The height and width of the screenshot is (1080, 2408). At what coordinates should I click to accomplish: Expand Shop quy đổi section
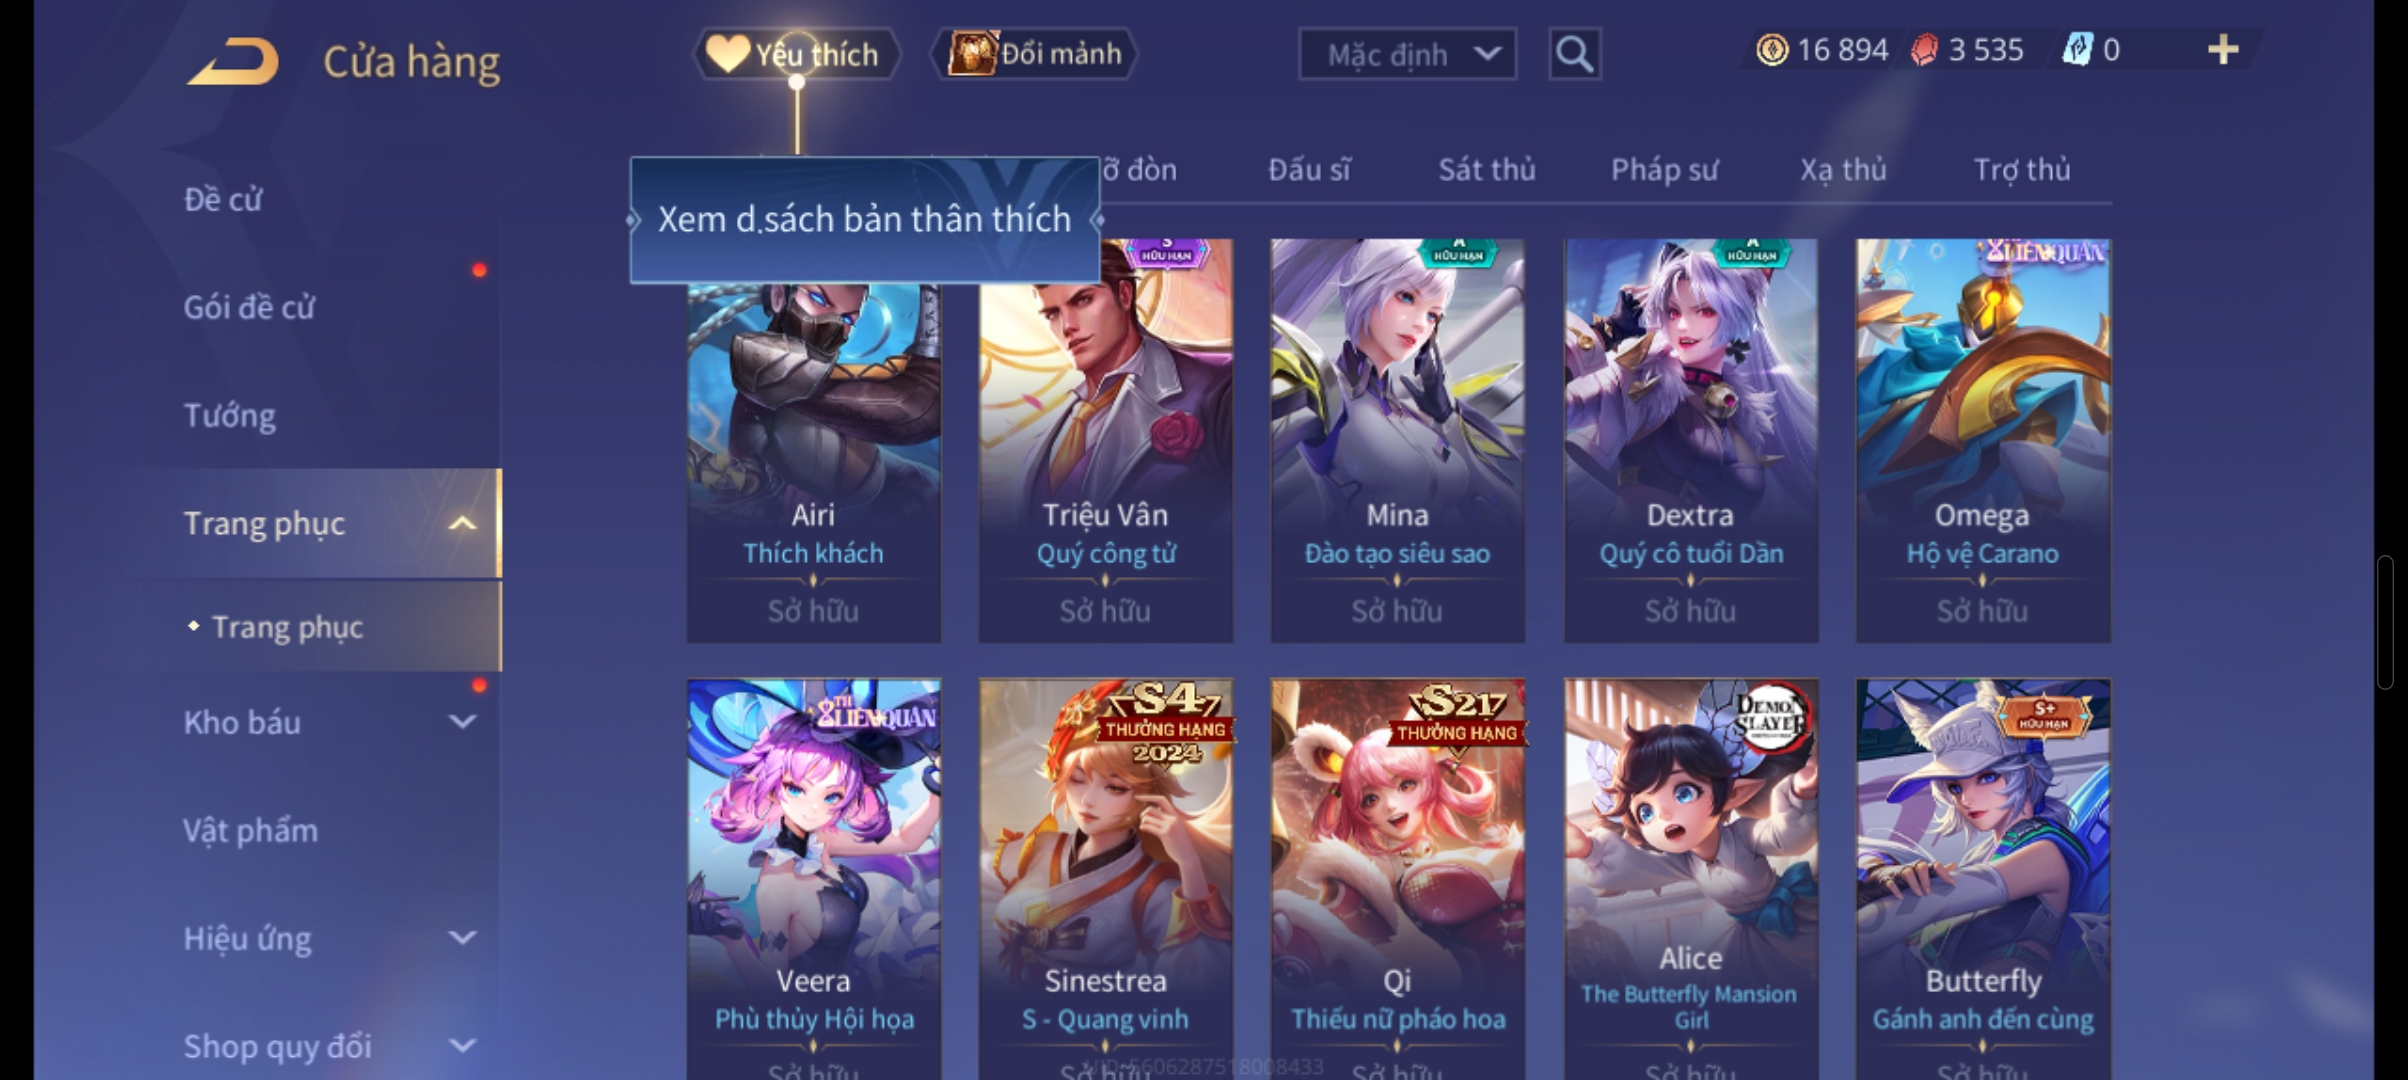point(462,1046)
